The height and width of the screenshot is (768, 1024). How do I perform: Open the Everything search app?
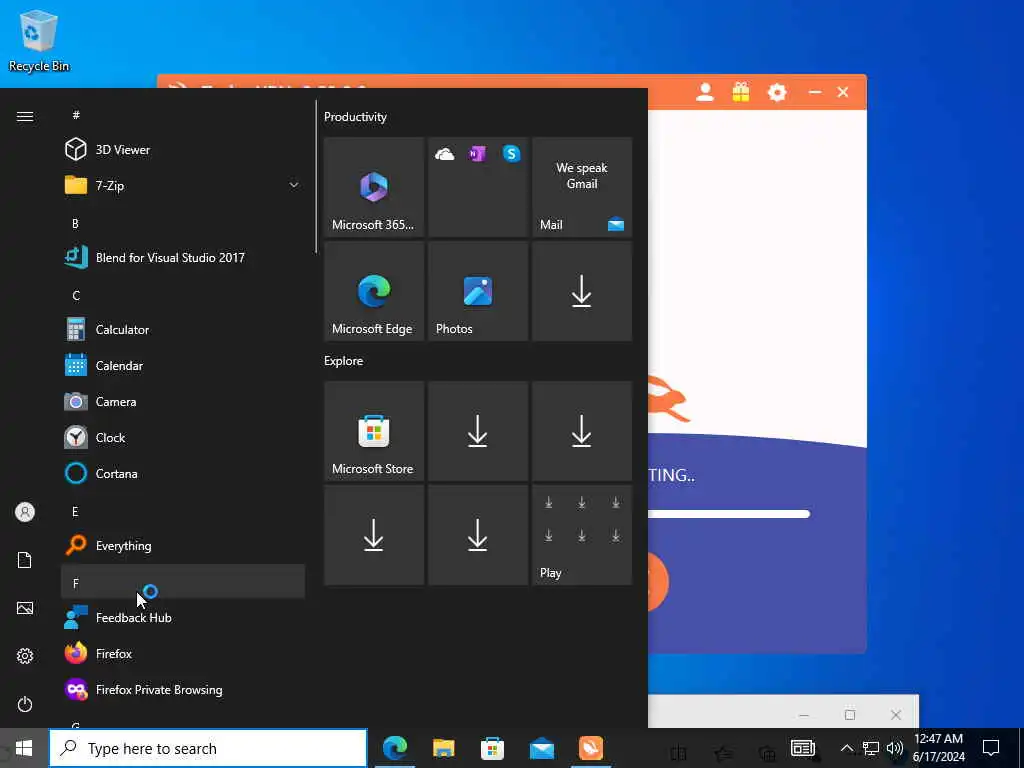(x=183, y=545)
